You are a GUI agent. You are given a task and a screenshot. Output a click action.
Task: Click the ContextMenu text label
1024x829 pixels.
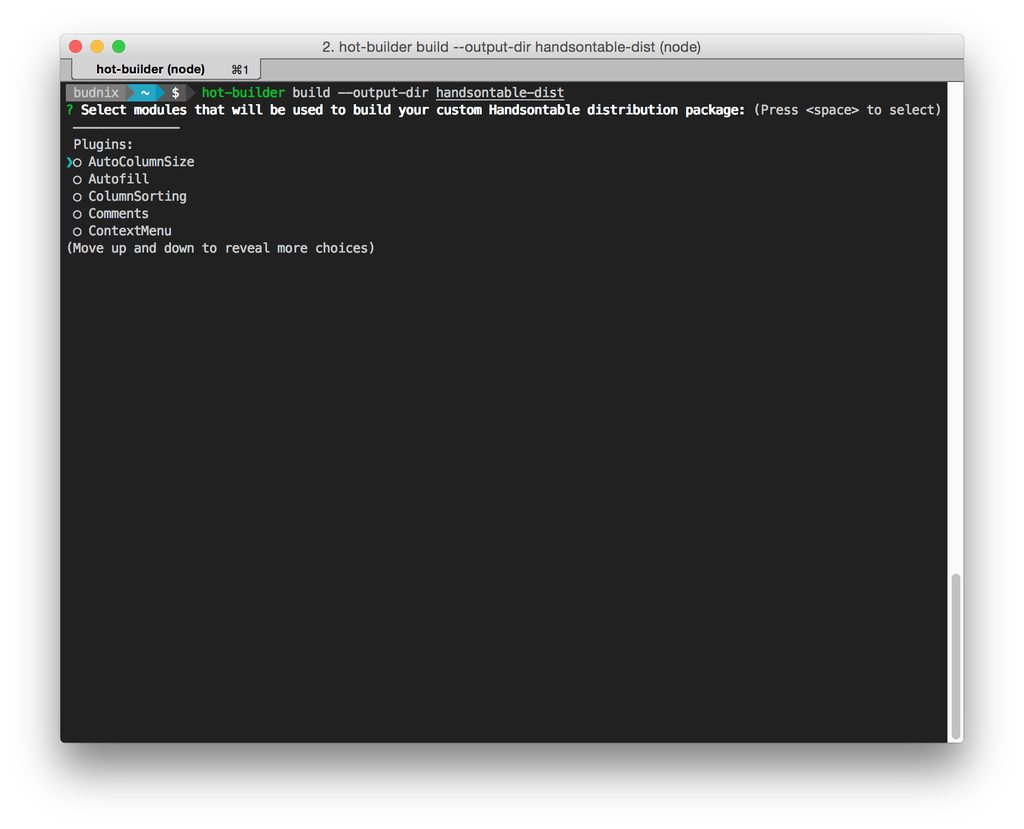coord(130,231)
